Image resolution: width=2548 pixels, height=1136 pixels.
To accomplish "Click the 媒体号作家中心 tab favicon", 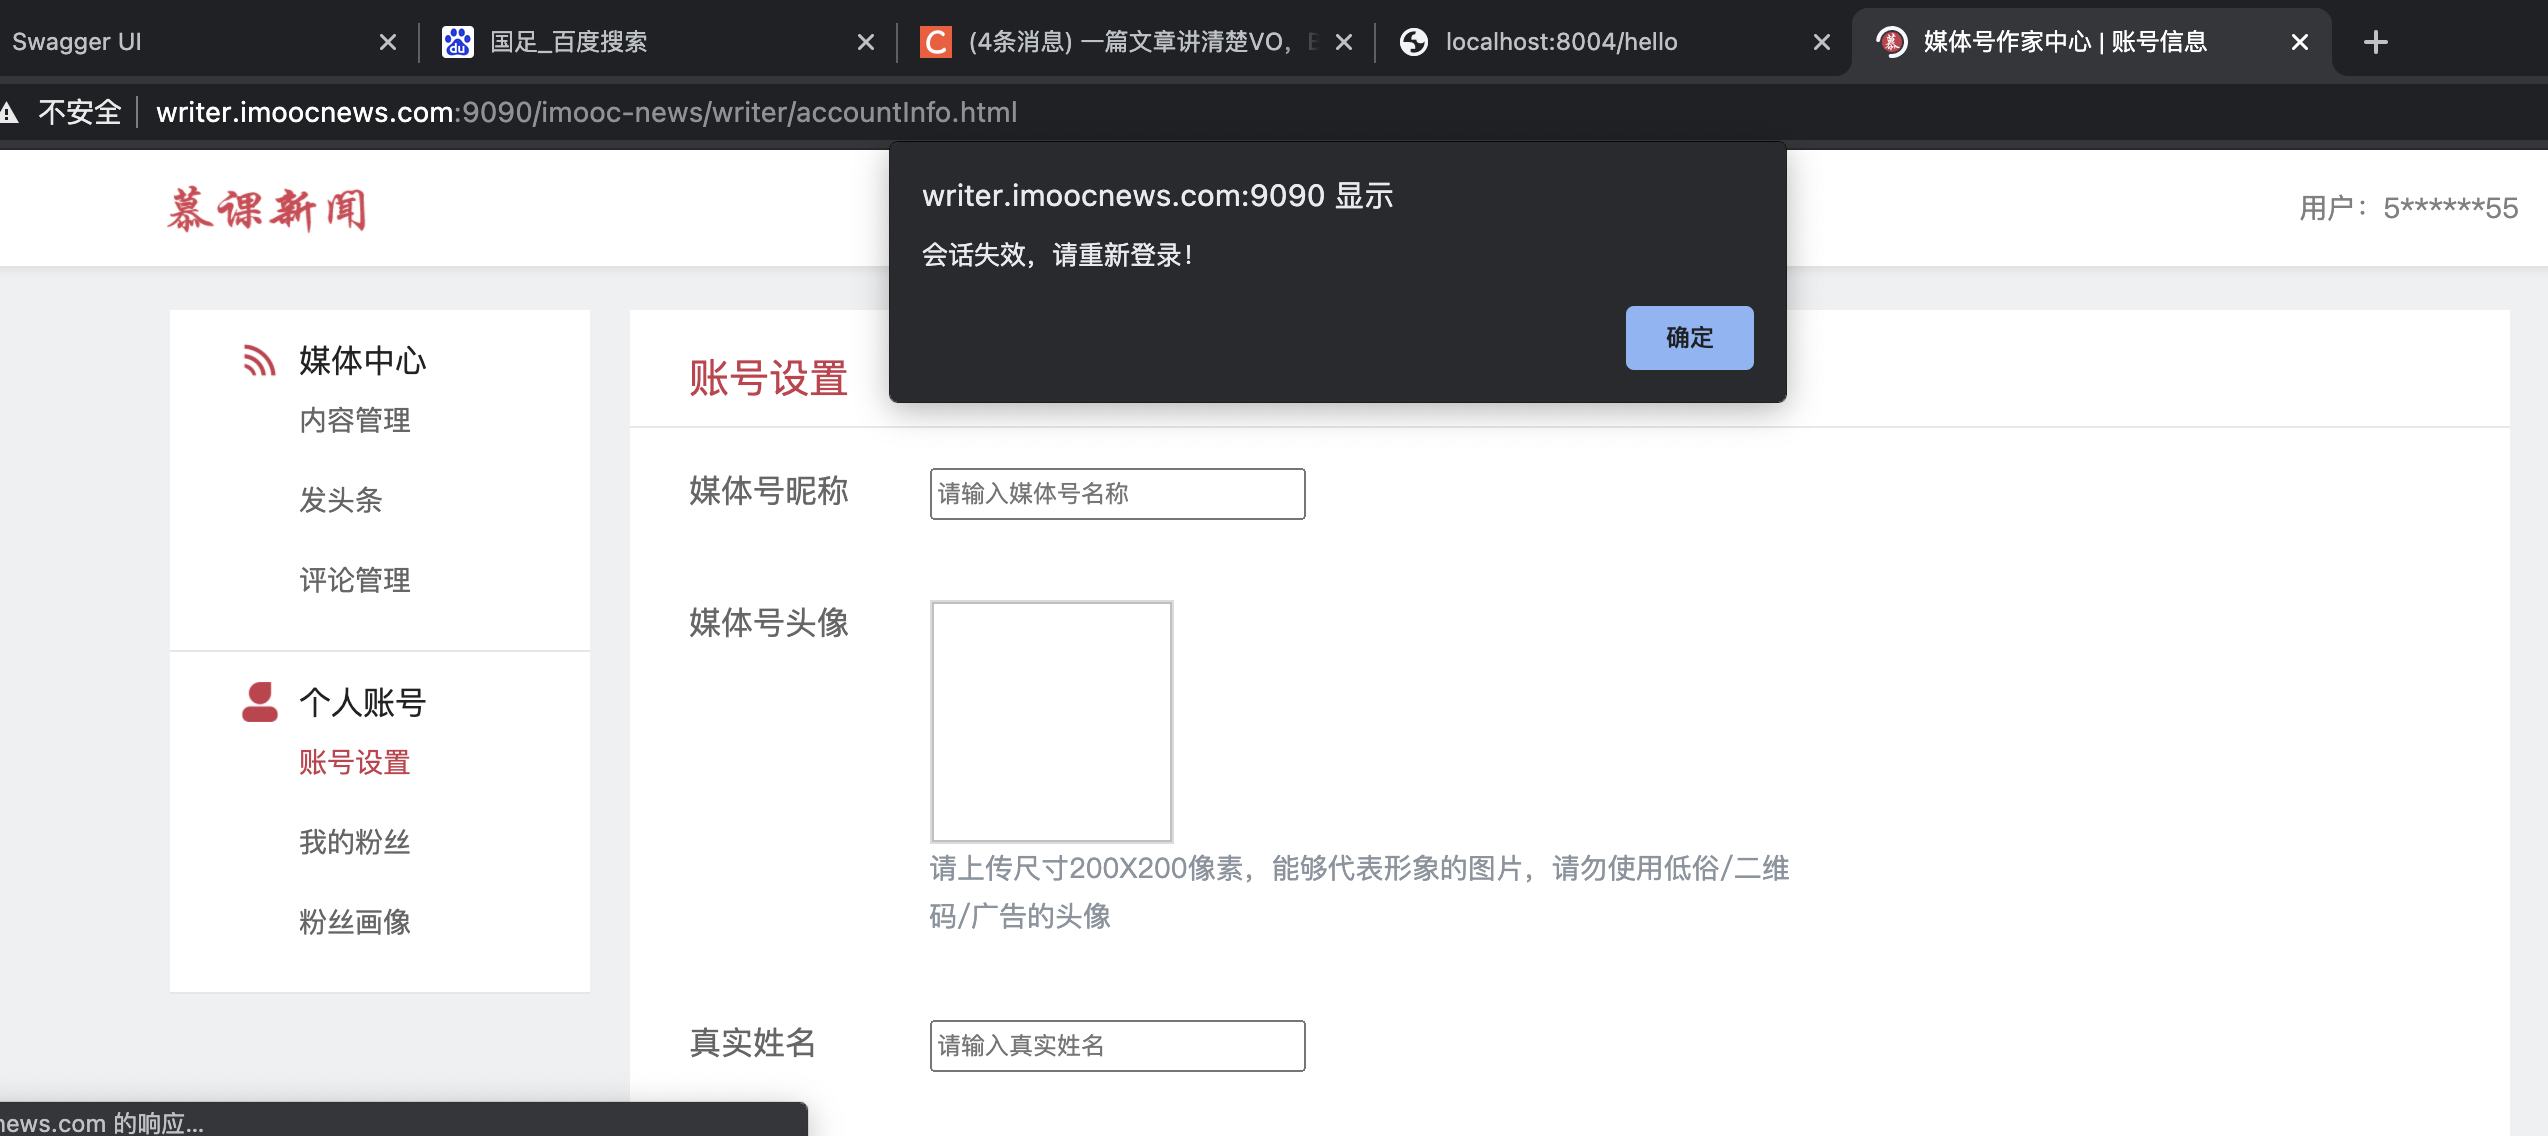I will point(1891,41).
